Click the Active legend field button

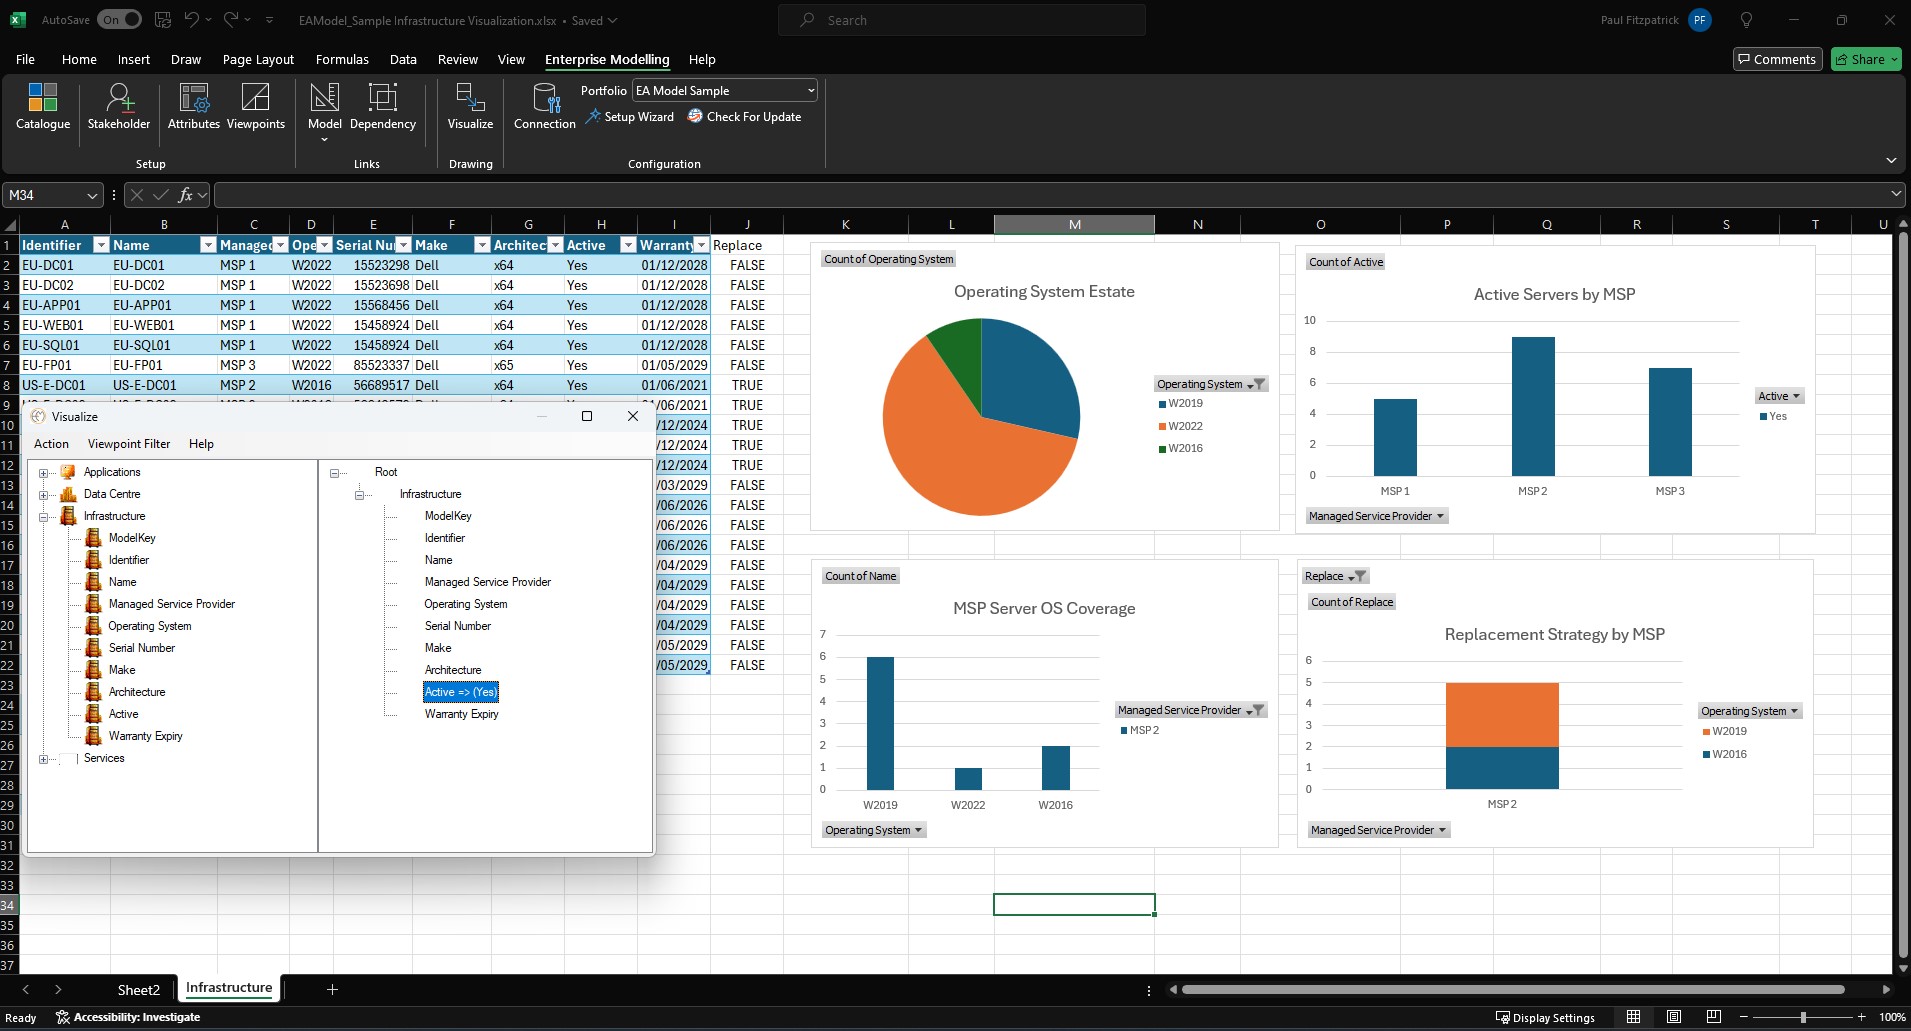pos(1779,396)
